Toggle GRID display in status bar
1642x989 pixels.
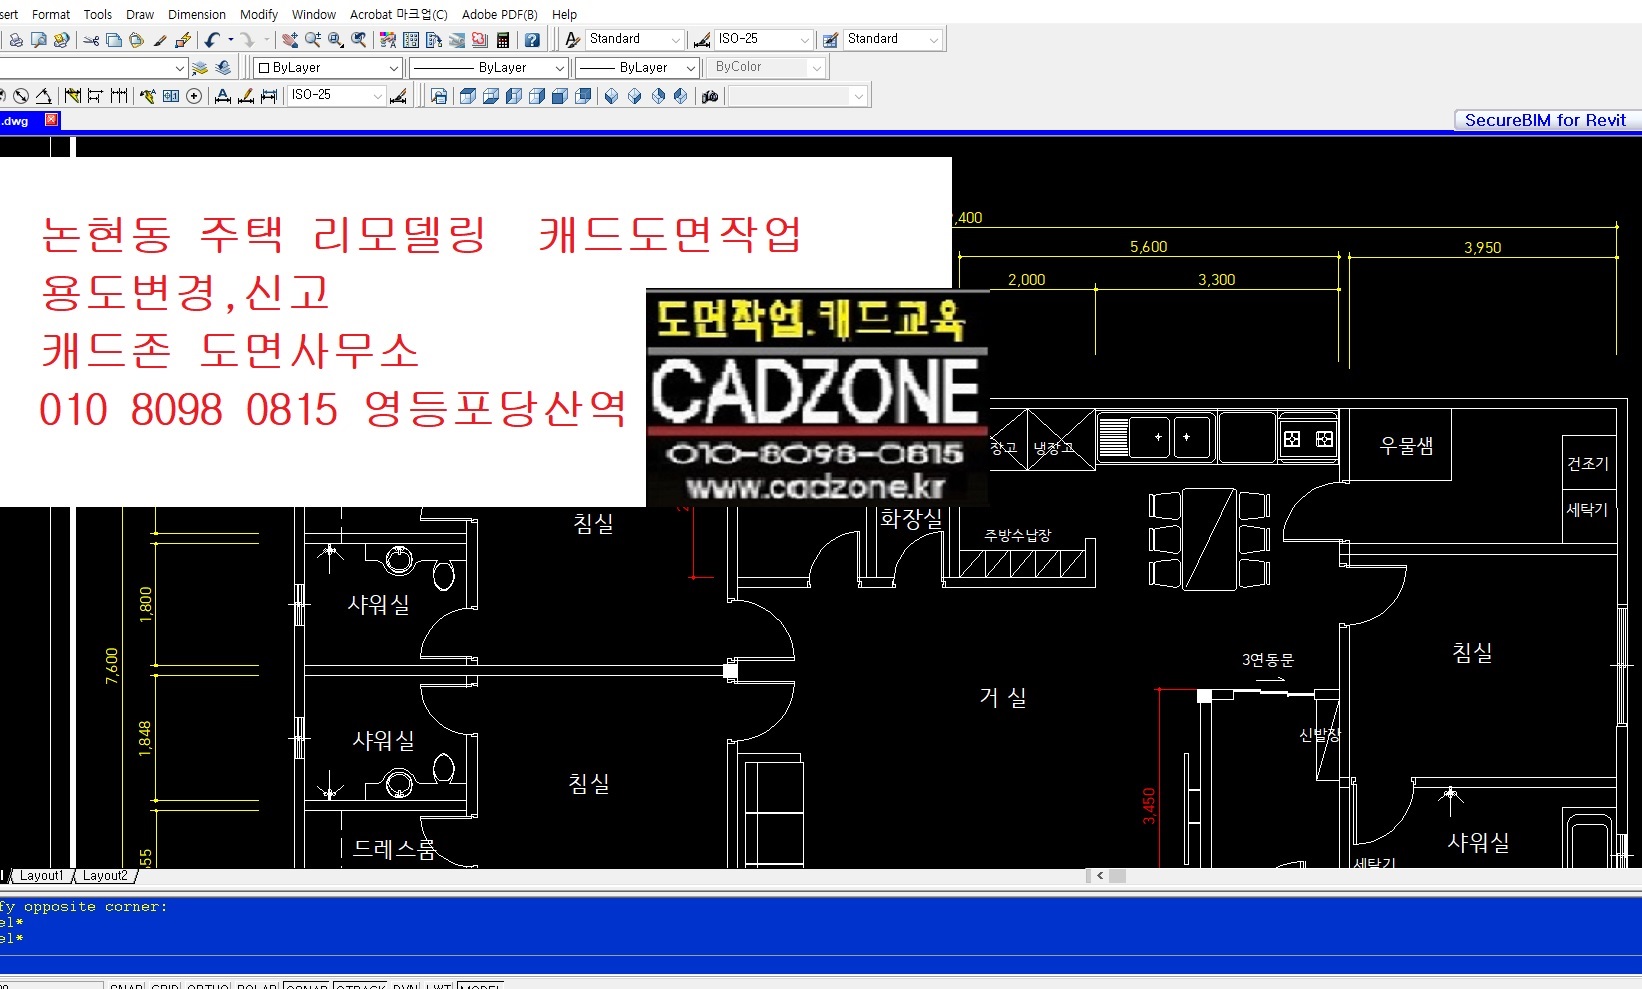[x=165, y=985]
